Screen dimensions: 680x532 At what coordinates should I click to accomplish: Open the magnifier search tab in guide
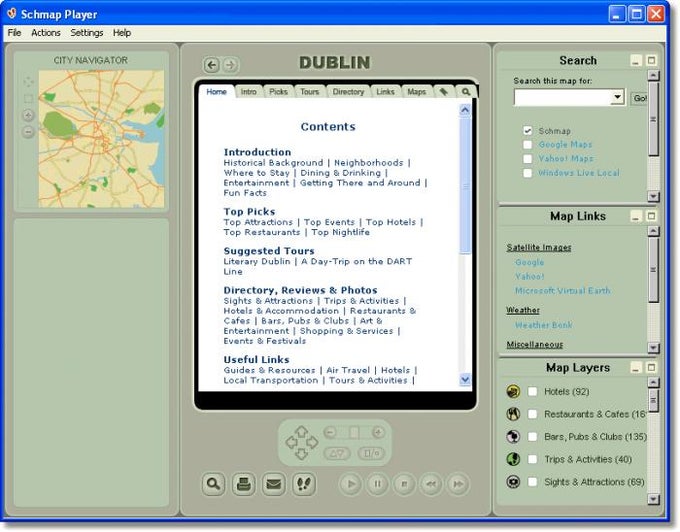click(466, 91)
